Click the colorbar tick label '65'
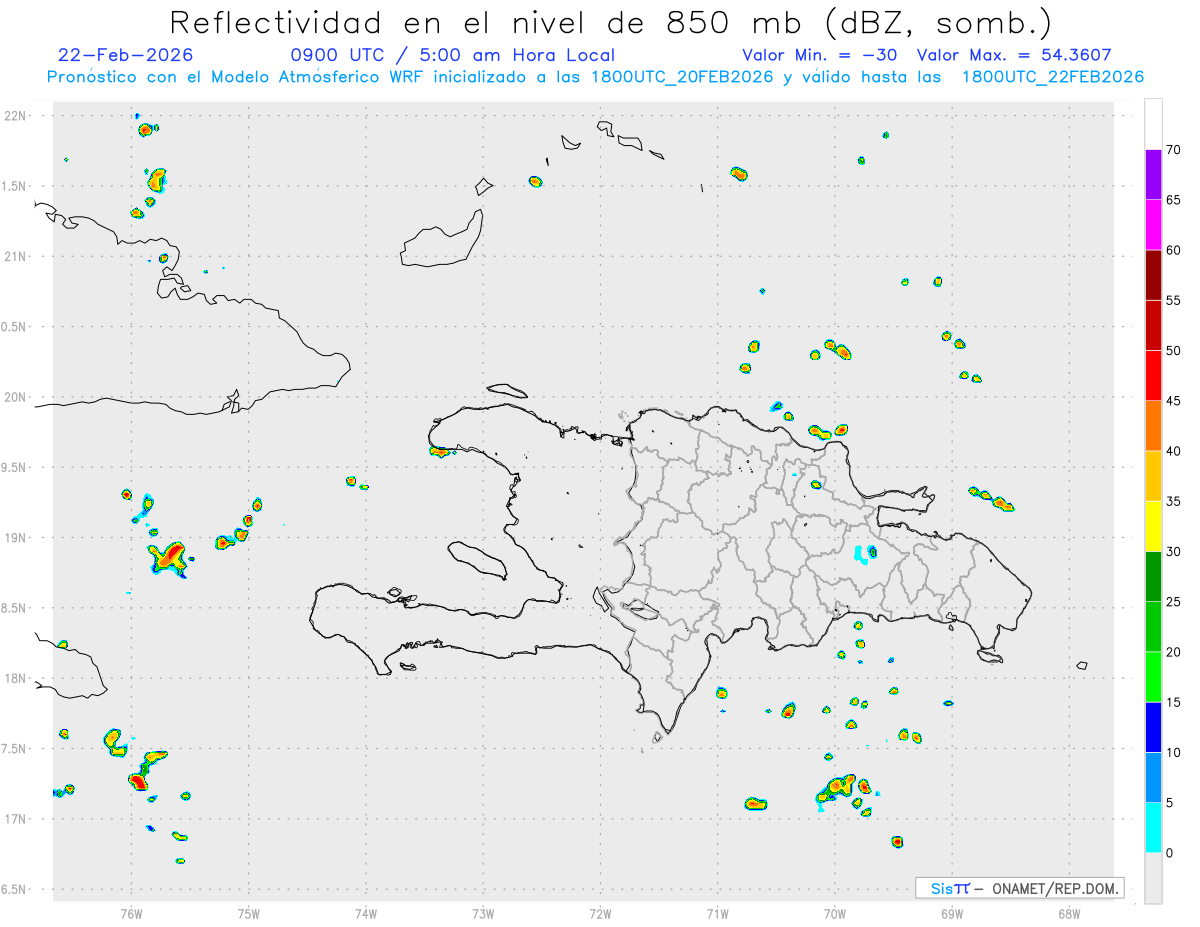 pos(1173,200)
